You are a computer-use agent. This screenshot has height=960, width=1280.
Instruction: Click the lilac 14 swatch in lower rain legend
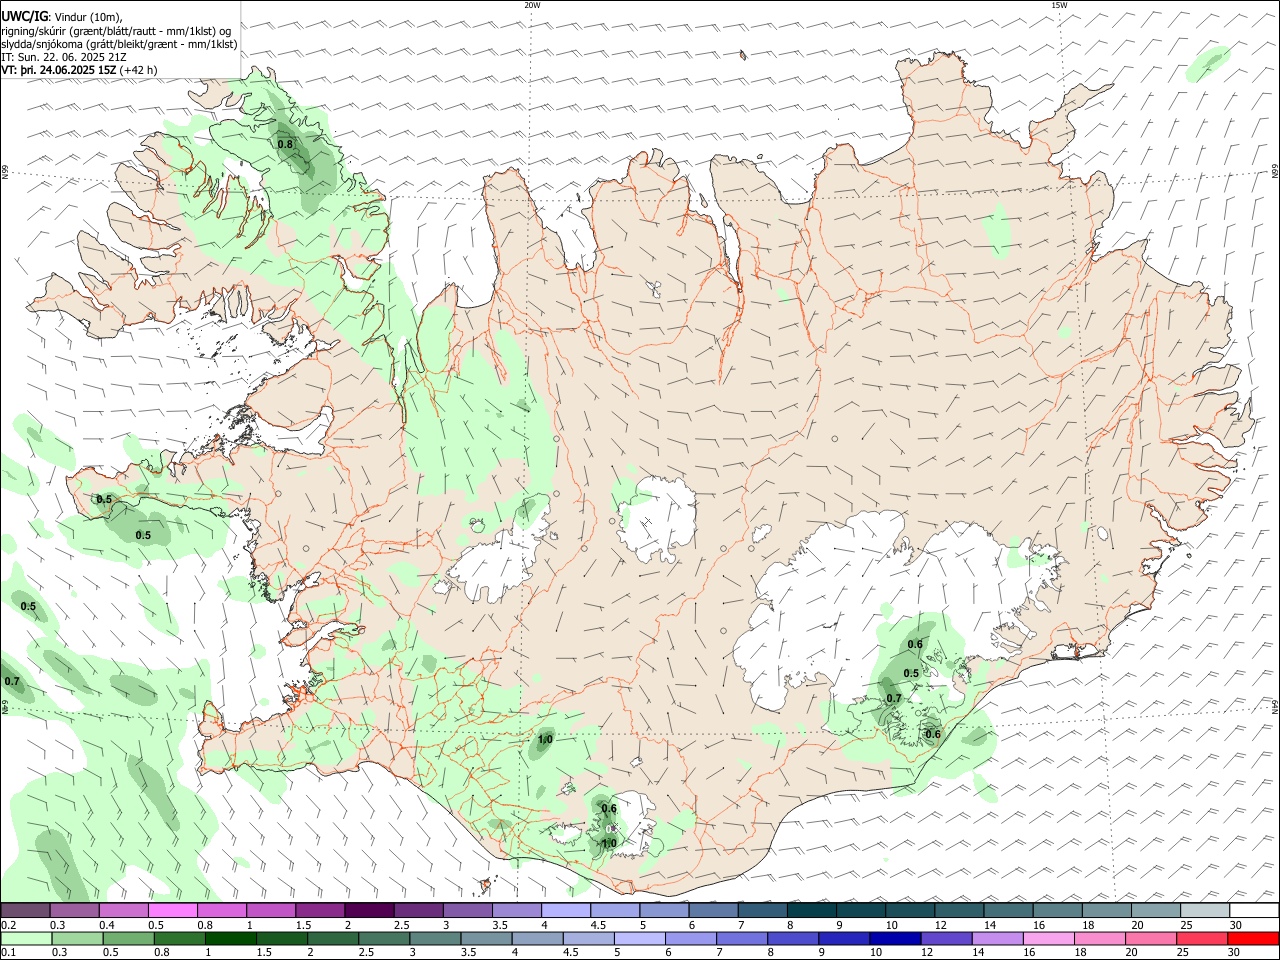pyautogui.click(x=997, y=939)
